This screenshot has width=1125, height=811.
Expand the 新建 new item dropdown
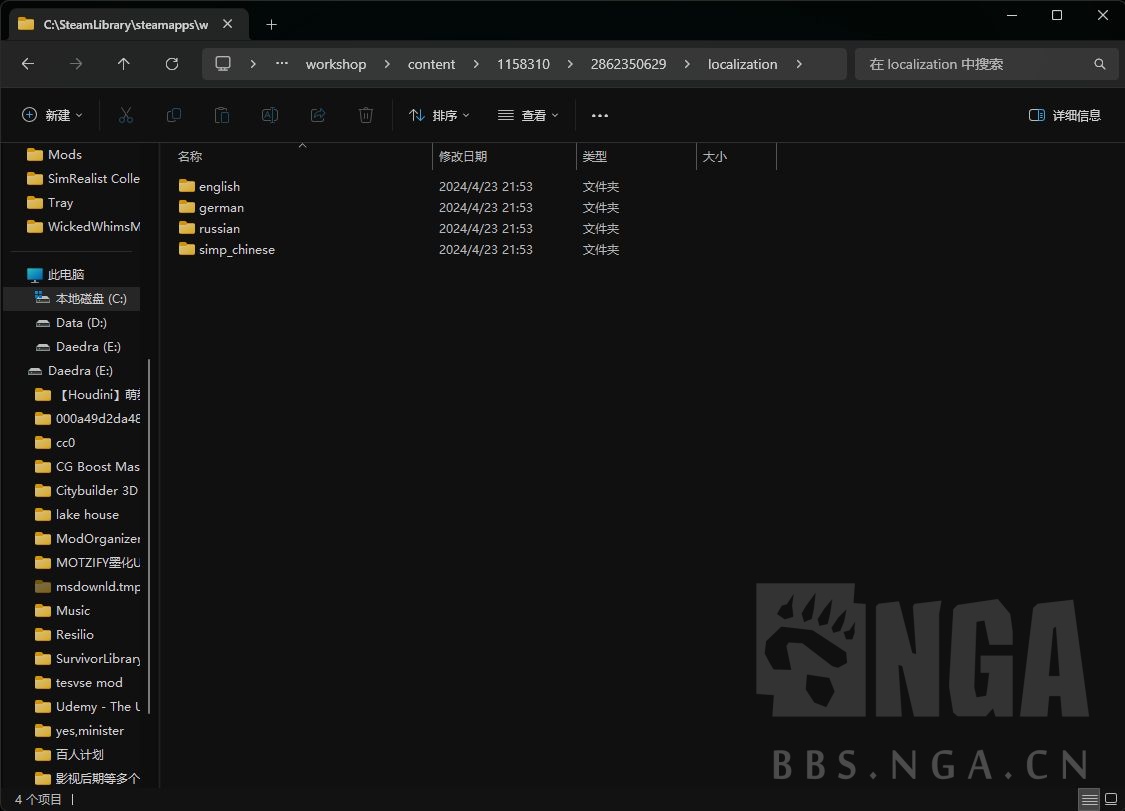click(x=52, y=115)
